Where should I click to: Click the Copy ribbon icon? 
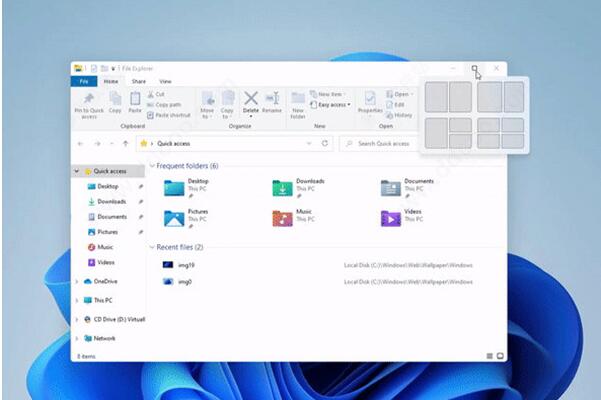pos(115,98)
